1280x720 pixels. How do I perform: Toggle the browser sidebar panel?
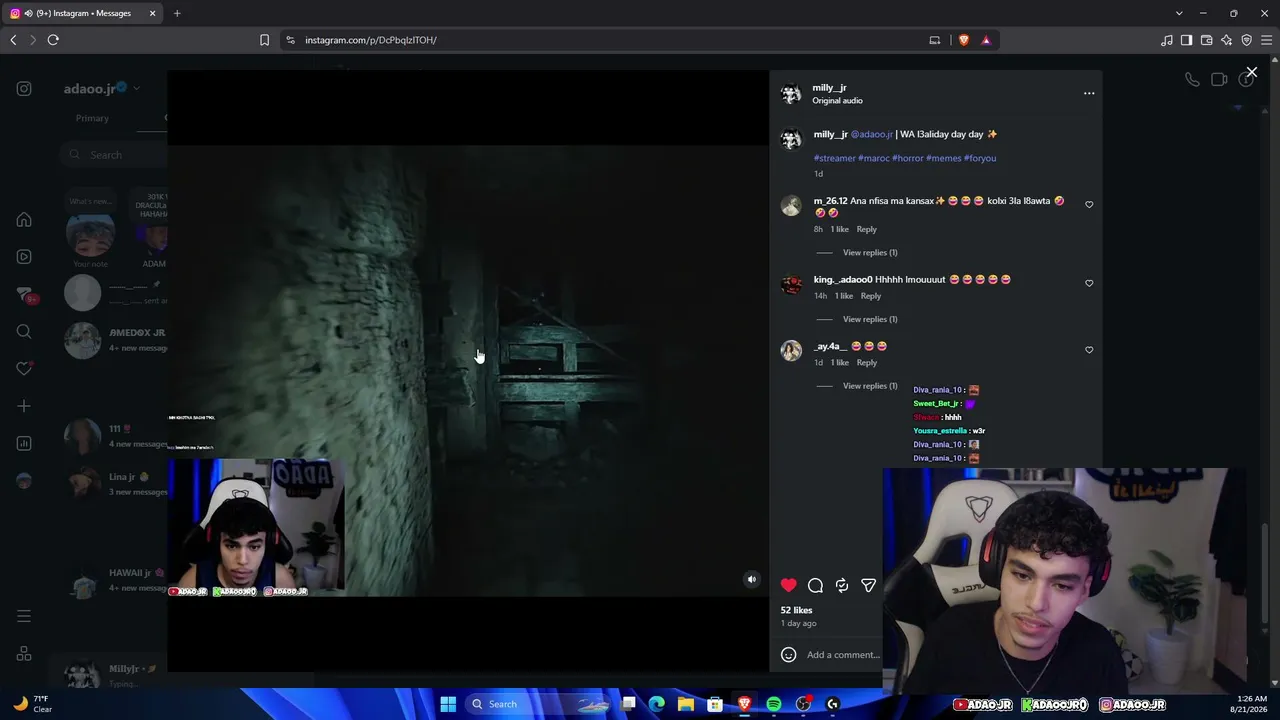(x=1187, y=40)
